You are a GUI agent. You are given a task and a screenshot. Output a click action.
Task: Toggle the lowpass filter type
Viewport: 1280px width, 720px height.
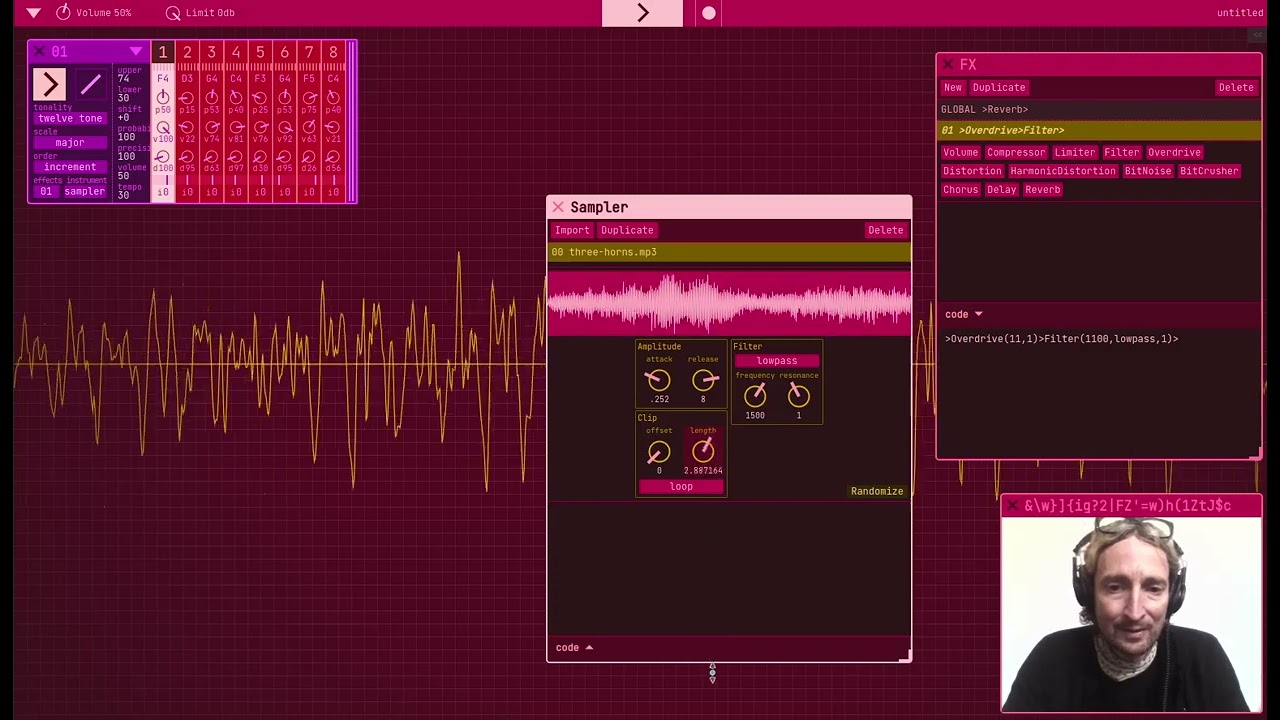tap(777, 360)
